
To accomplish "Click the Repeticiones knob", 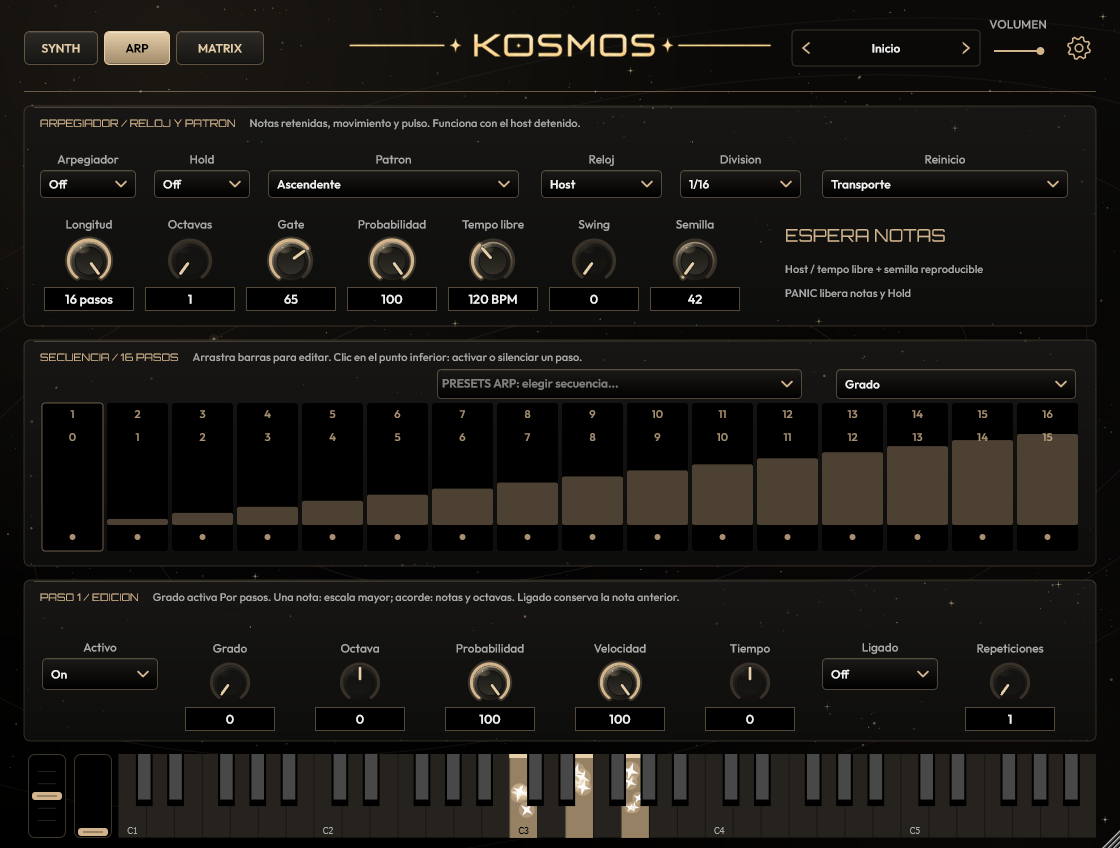I will point(1010,682).
